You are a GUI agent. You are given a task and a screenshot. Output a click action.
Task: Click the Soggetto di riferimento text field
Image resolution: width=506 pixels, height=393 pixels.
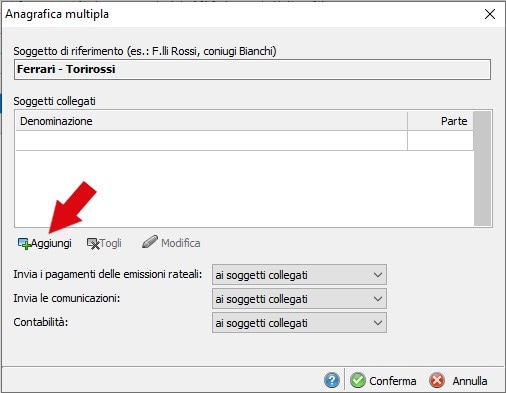[x=252, y=69]
